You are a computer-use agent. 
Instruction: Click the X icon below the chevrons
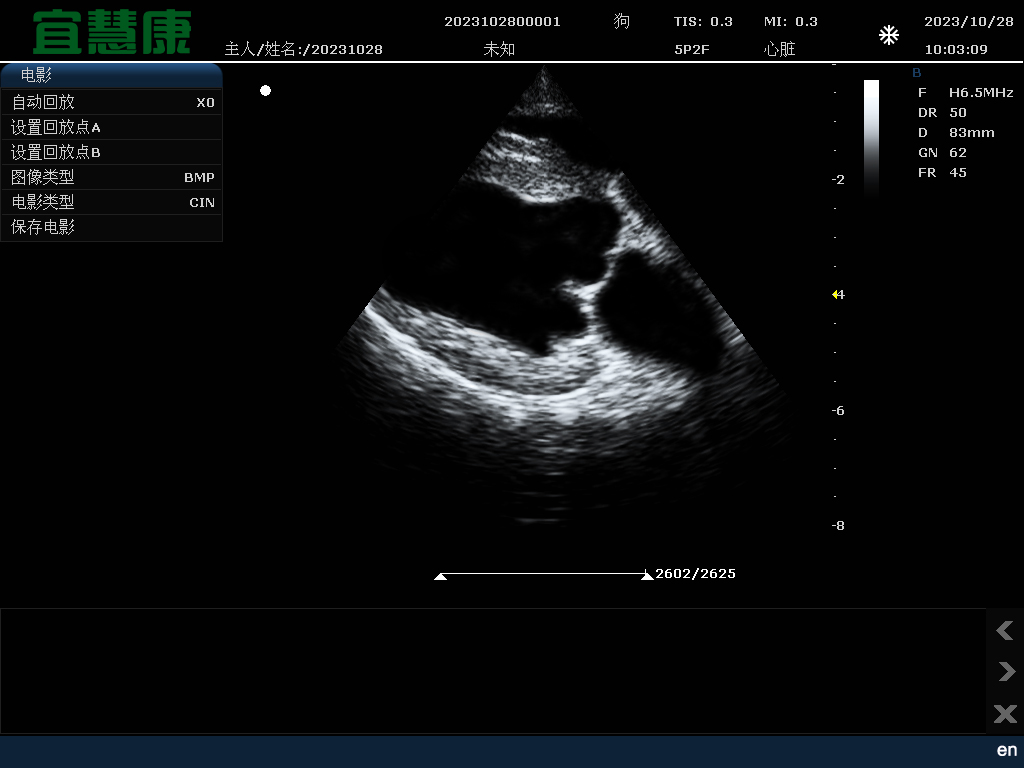[1005, 713]
